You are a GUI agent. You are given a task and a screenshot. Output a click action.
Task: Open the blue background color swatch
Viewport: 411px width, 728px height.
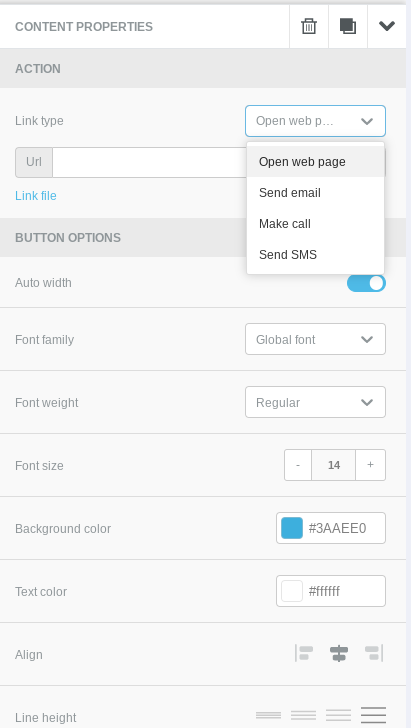pyautogui.click(x=292, y=528)
